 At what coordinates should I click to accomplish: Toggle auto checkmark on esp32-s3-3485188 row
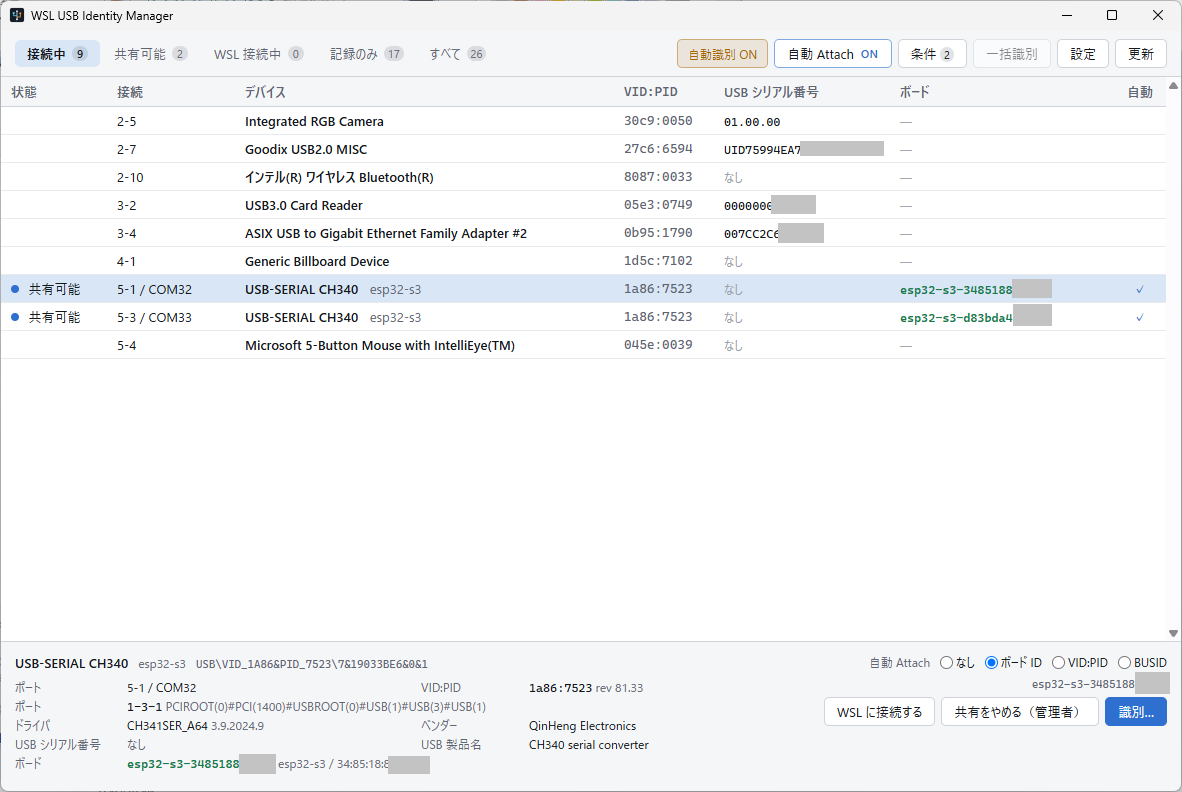1140,289
